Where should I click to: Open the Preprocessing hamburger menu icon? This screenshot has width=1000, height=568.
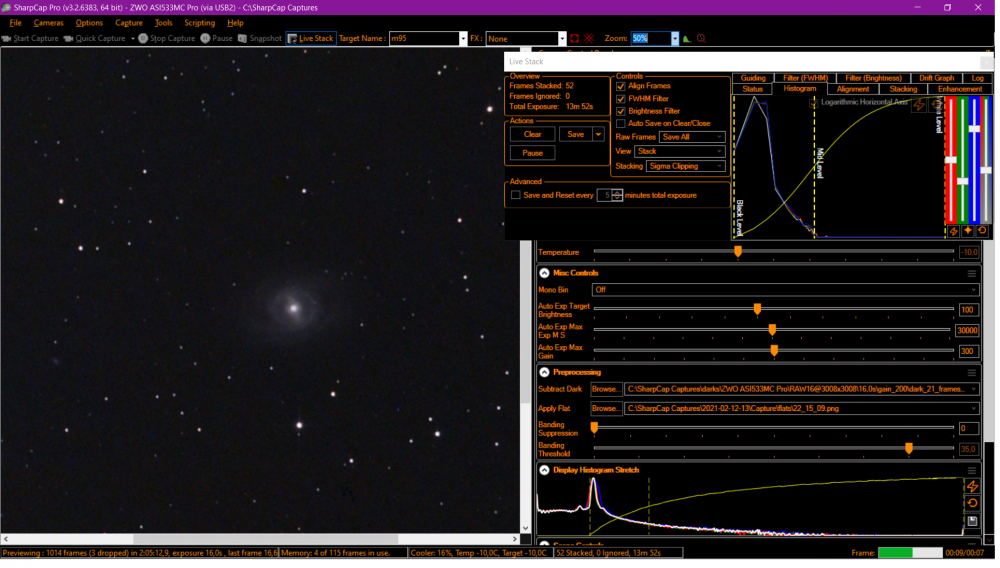click(971, 373)
